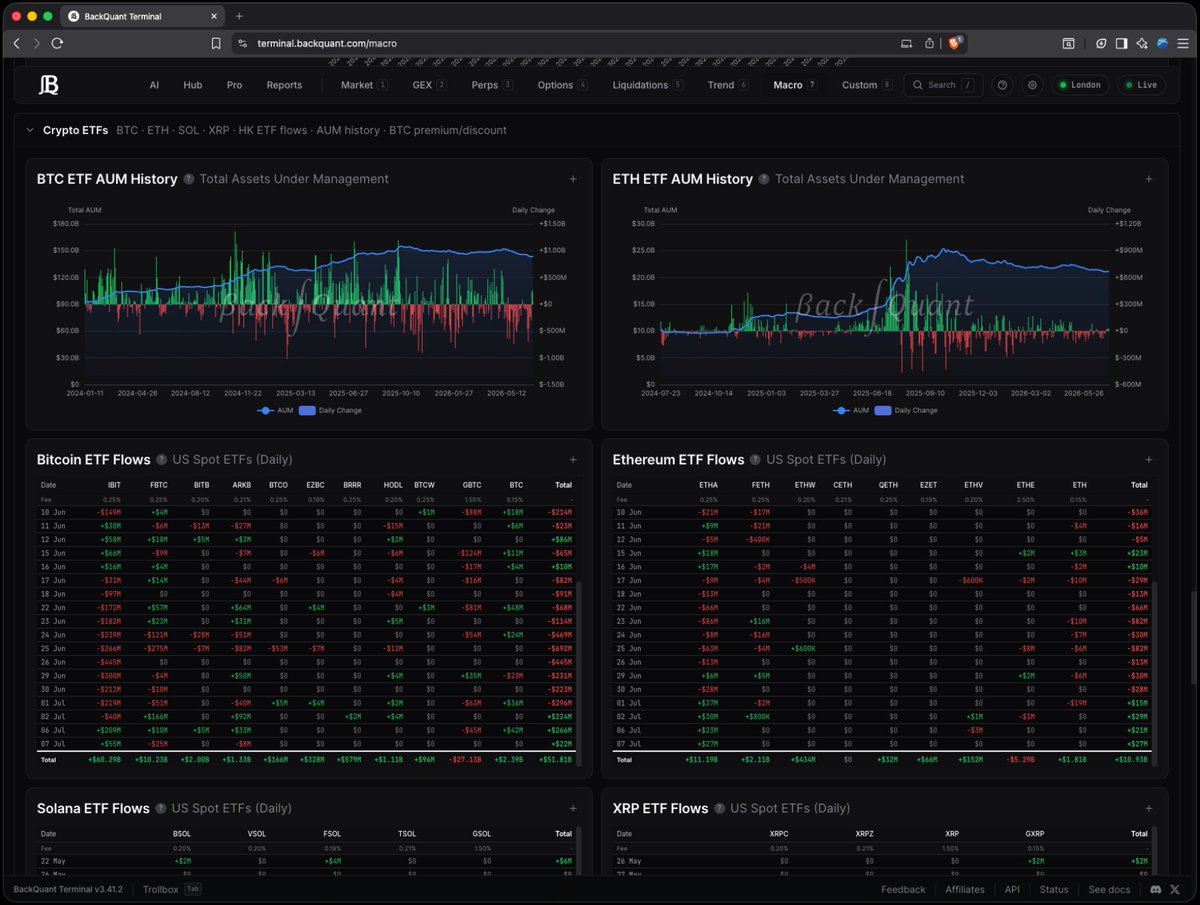
Task: Open the Trollbox in the footer
Action: pos(172,889)
